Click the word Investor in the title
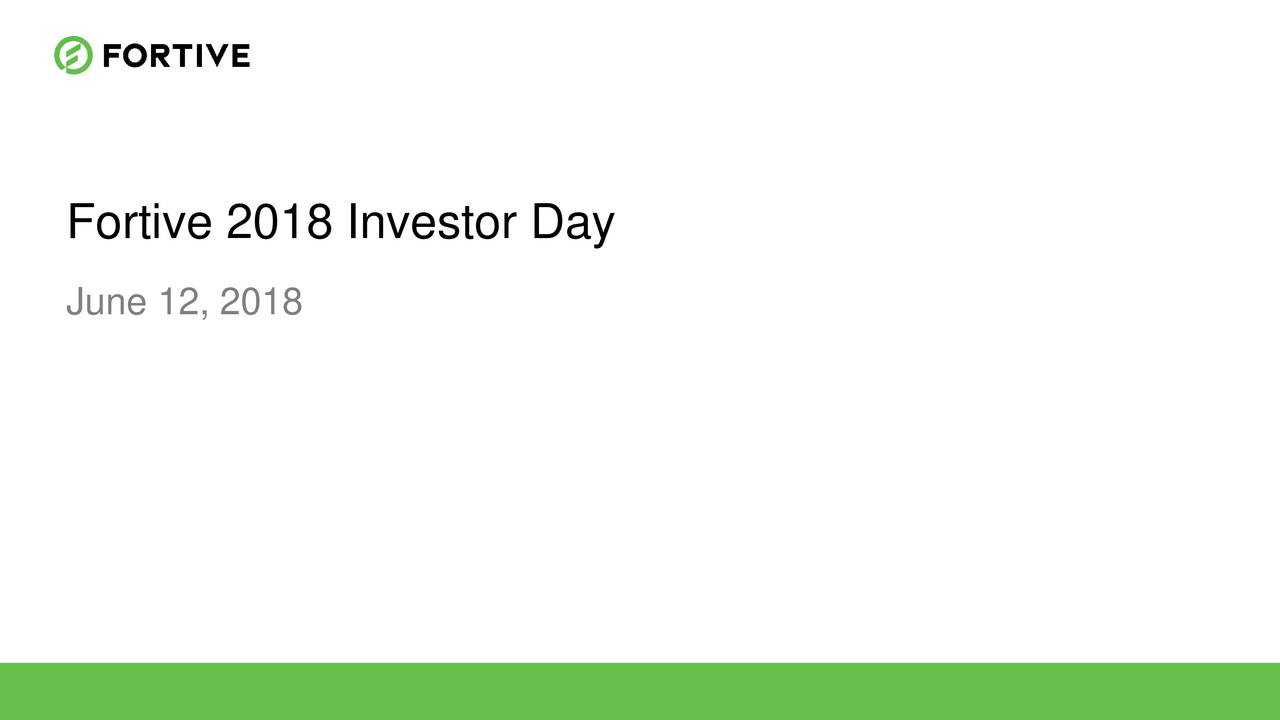 pyautogui.click(x=432, y=222)
